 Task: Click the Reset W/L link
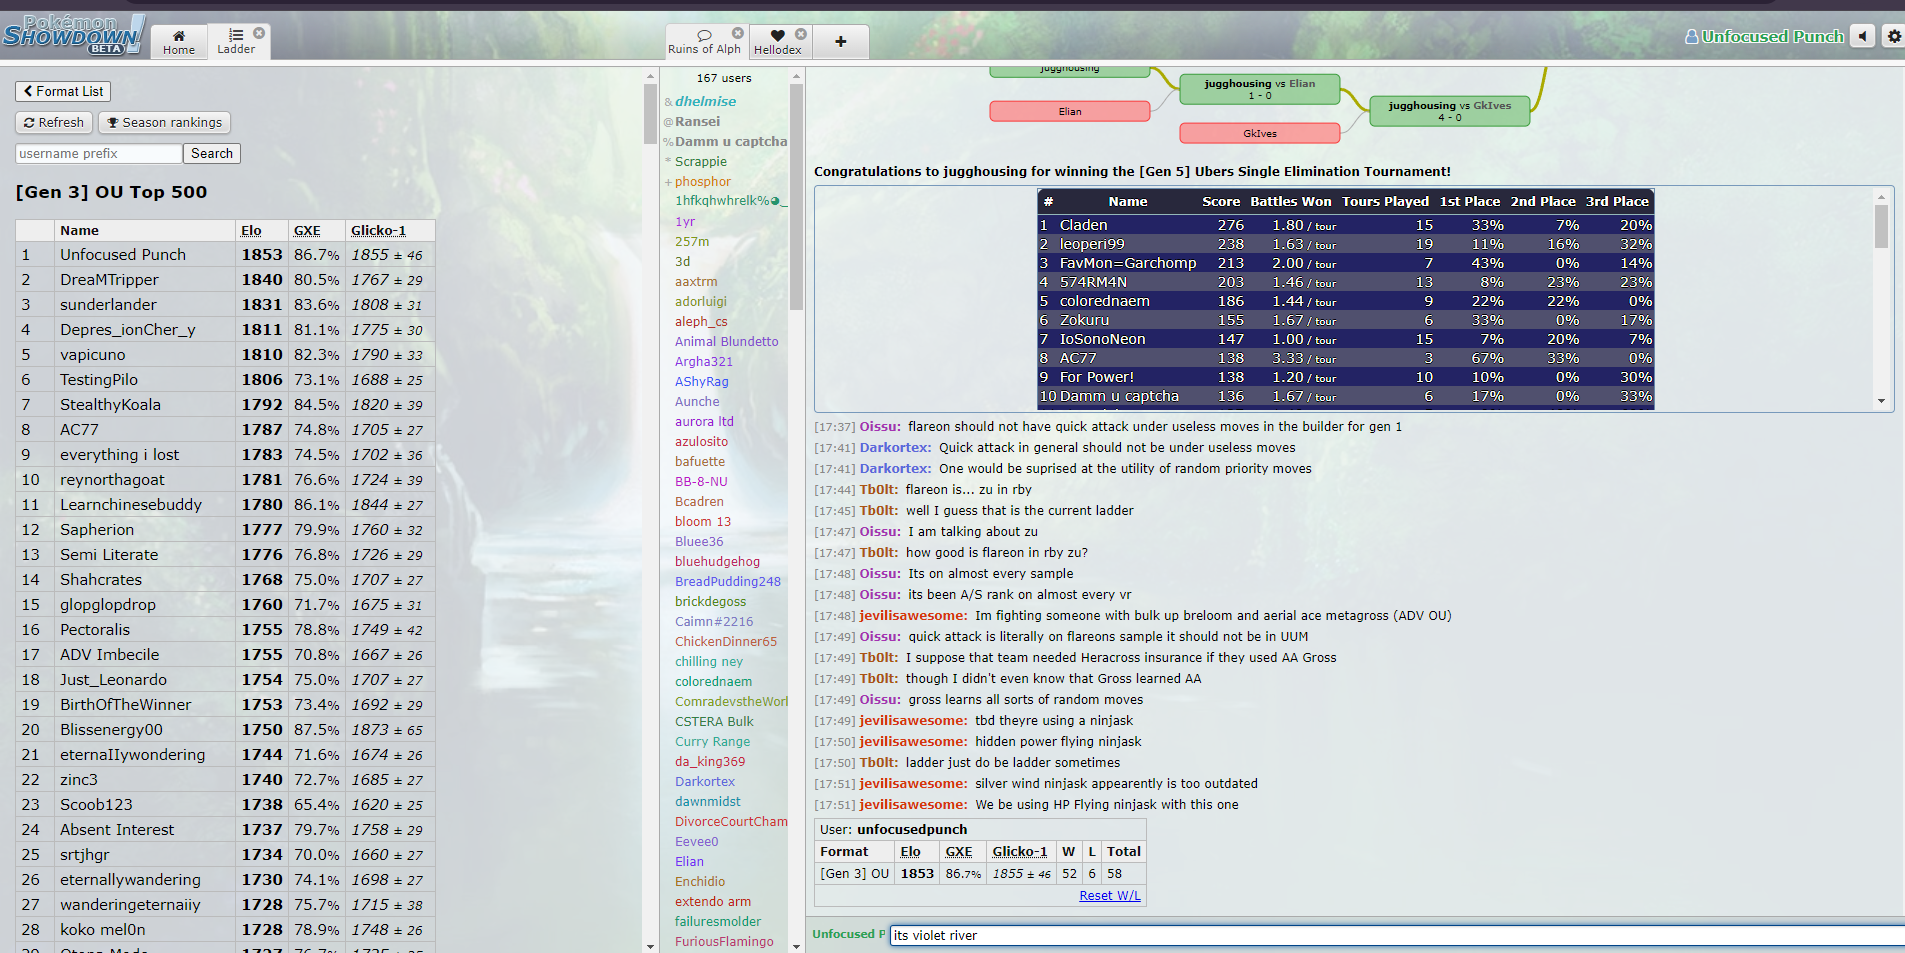[1109, 895]
